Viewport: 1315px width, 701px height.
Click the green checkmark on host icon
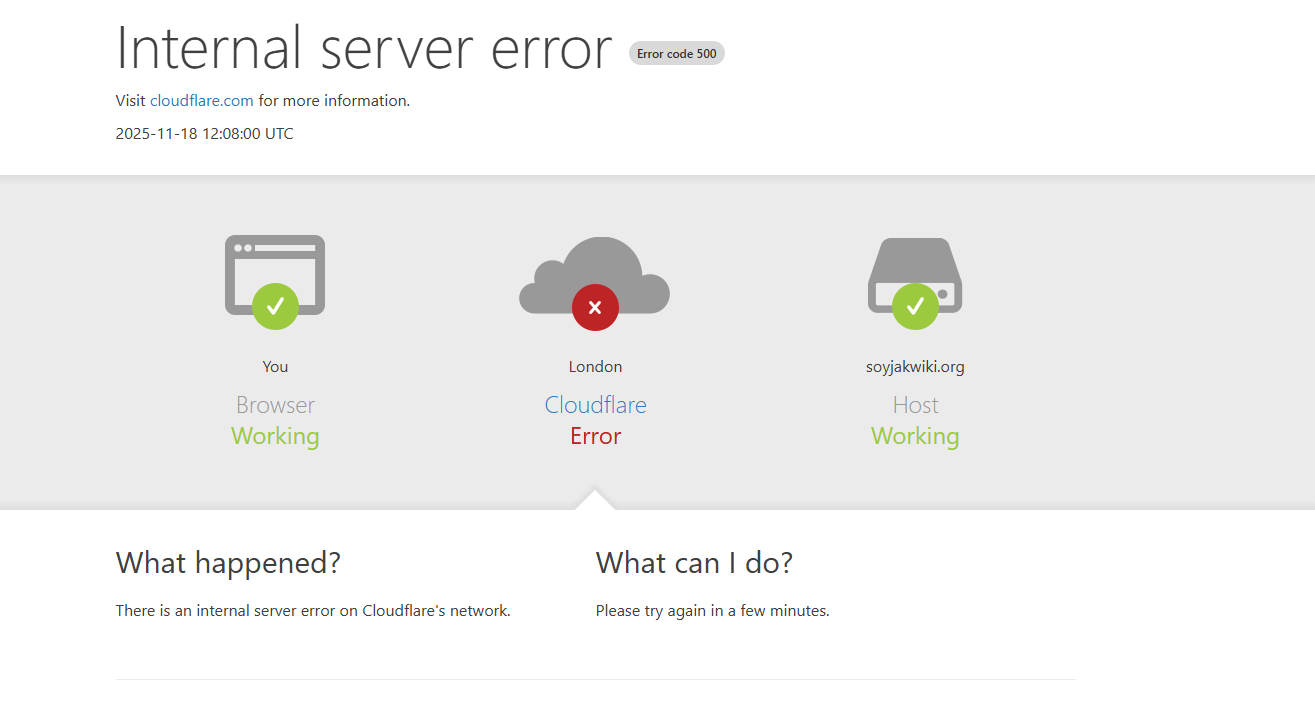click(x=915, y=306)
